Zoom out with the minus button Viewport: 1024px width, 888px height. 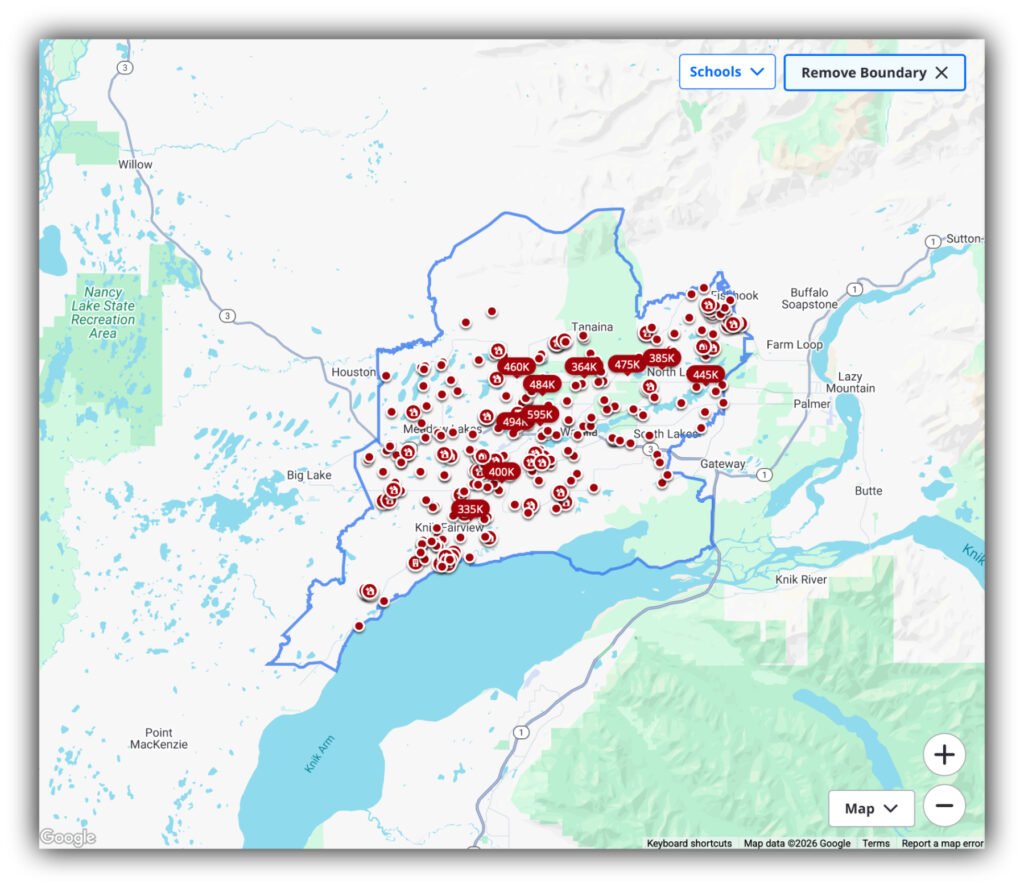tap(944, 805)
